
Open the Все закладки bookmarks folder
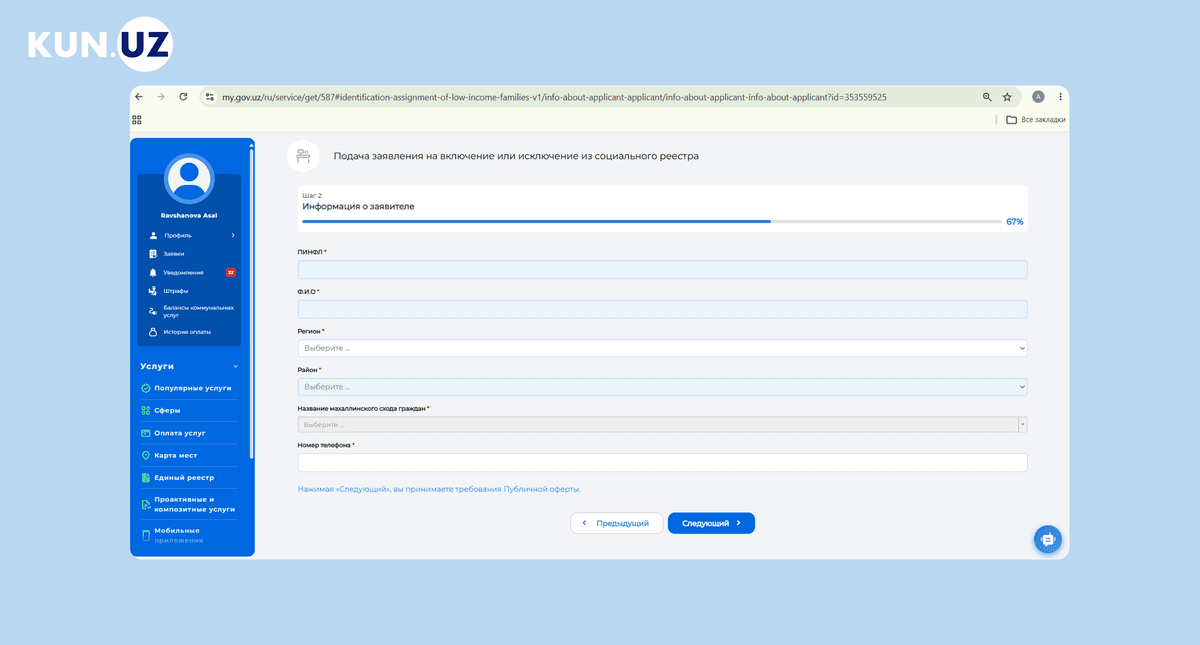1036,120
